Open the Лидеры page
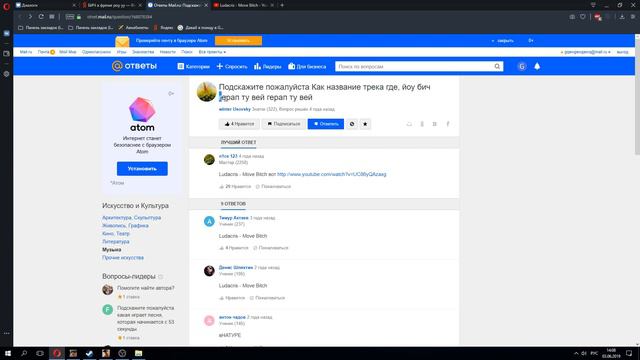Viewport: 640px width, 360px height. click(x=267, y=66)
